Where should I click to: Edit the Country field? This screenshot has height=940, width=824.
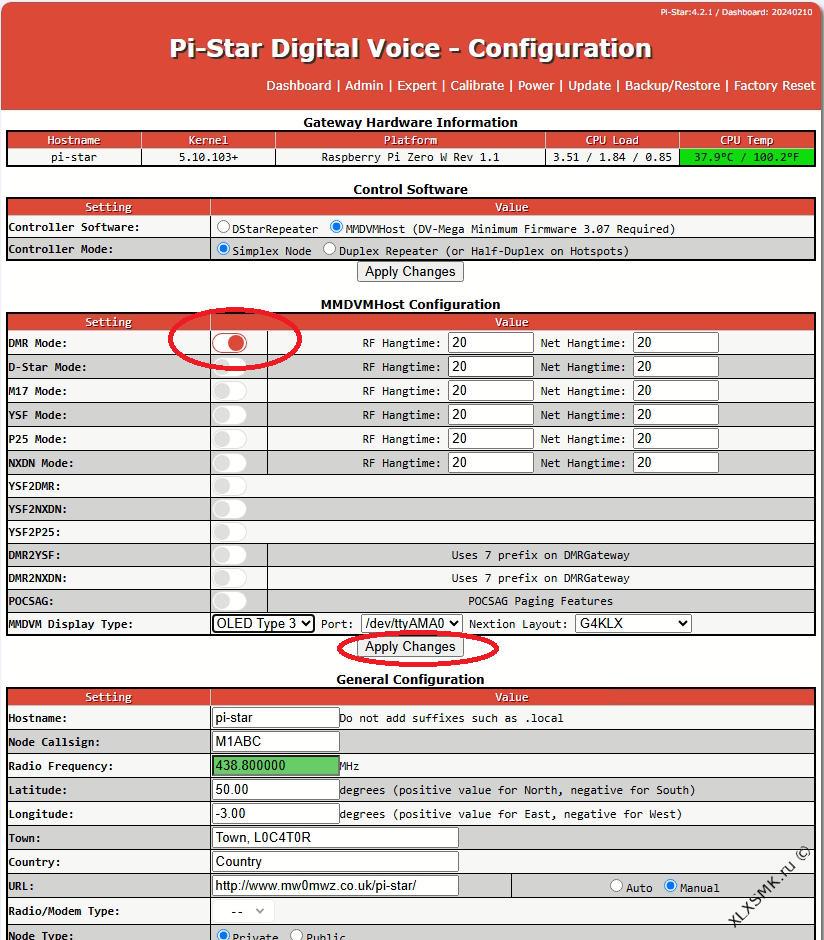(335, 861)
